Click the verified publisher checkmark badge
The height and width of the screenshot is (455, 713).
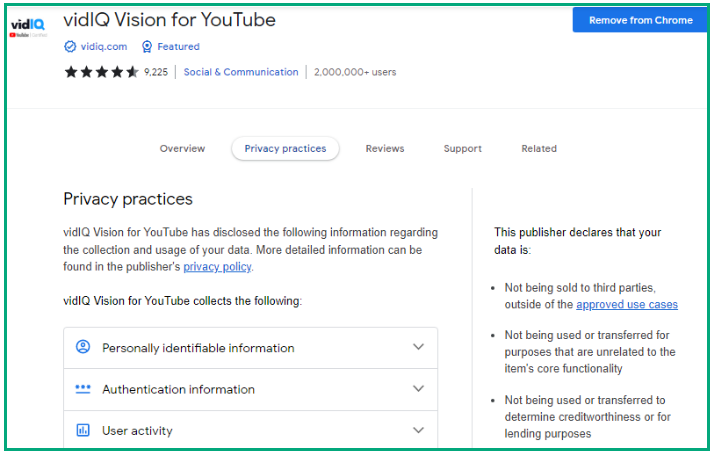click(70, 46)
